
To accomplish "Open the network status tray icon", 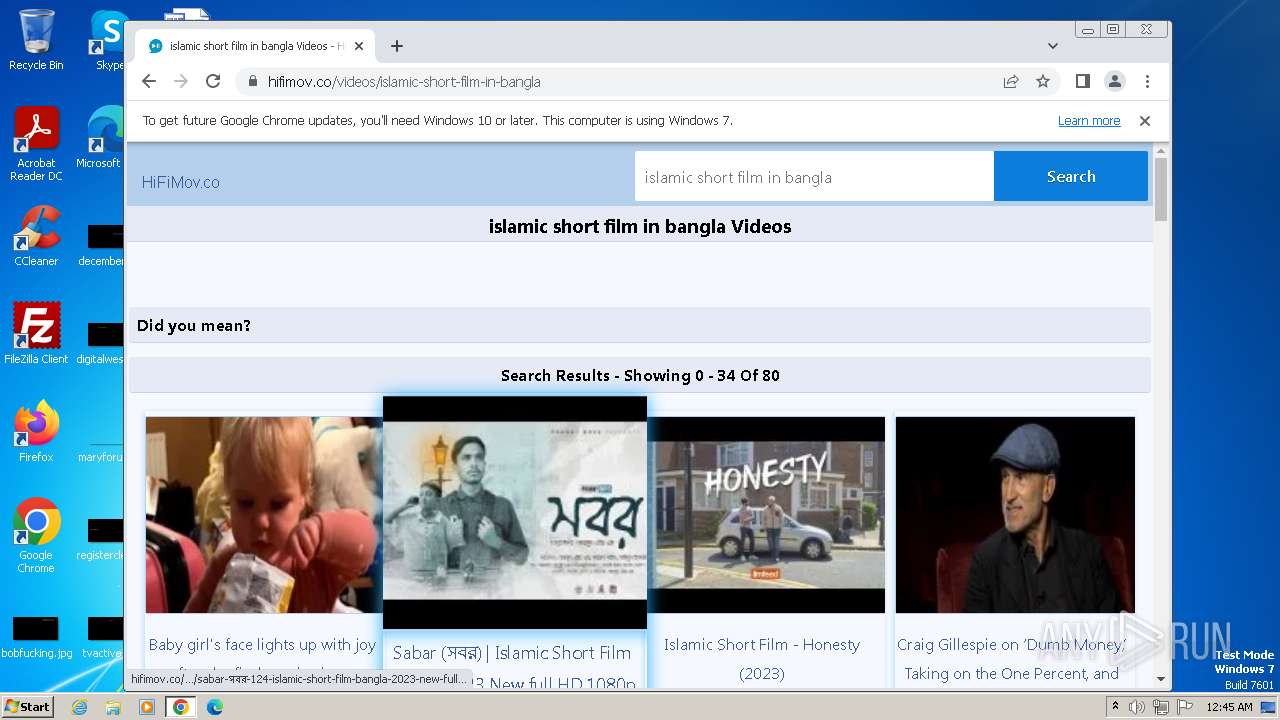I will 1161,707.
